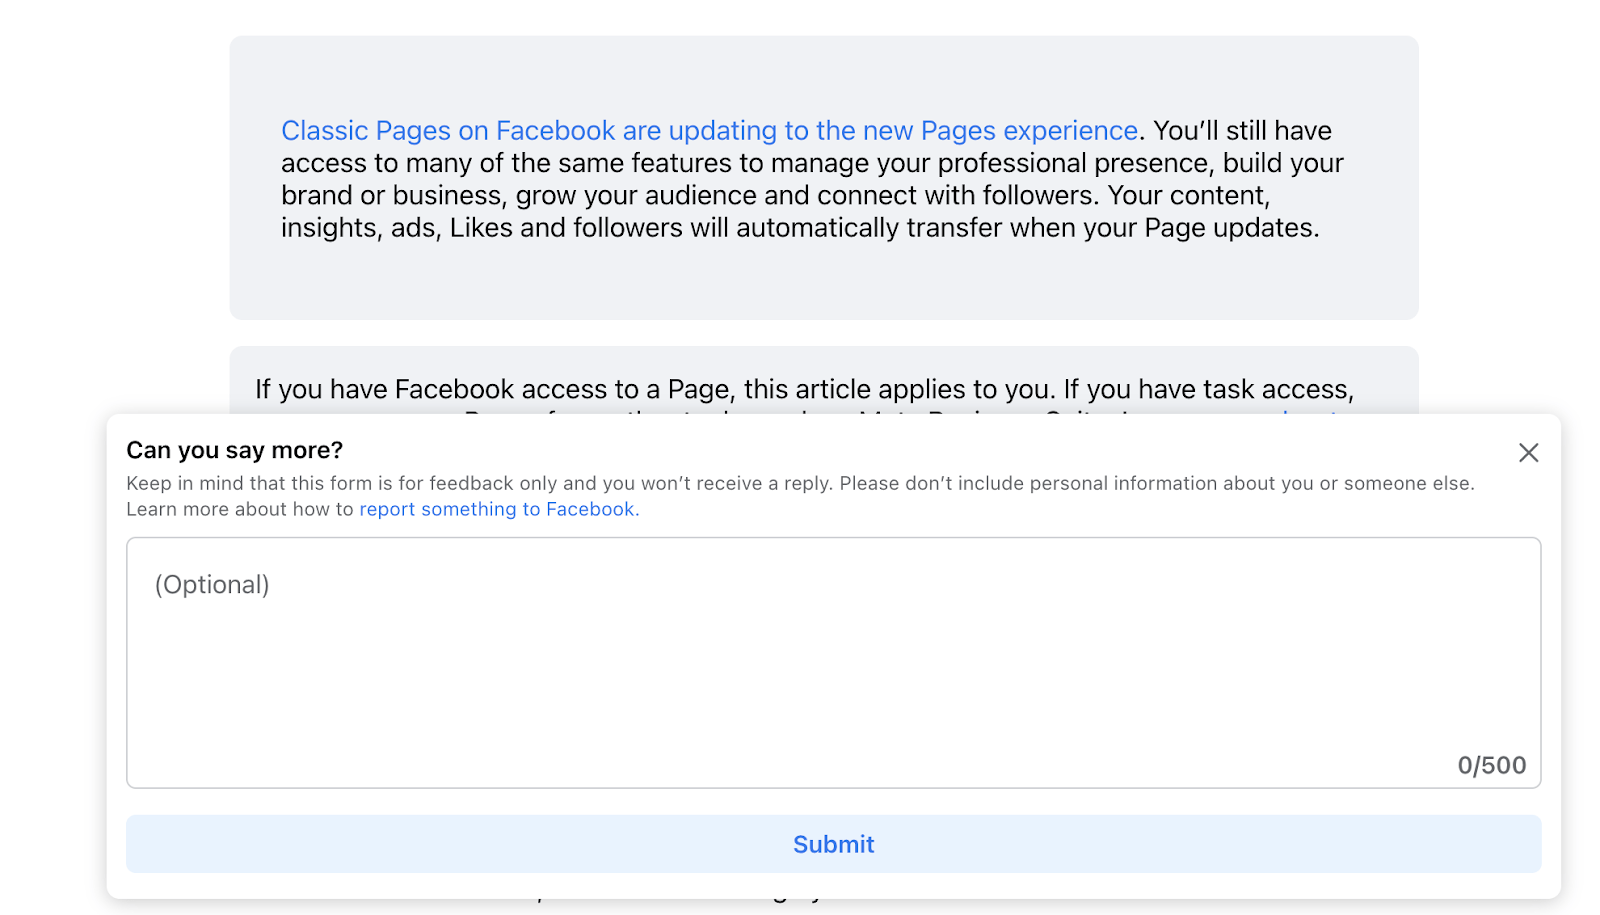Click the "Can you say more?" heading

coord(234,450)
